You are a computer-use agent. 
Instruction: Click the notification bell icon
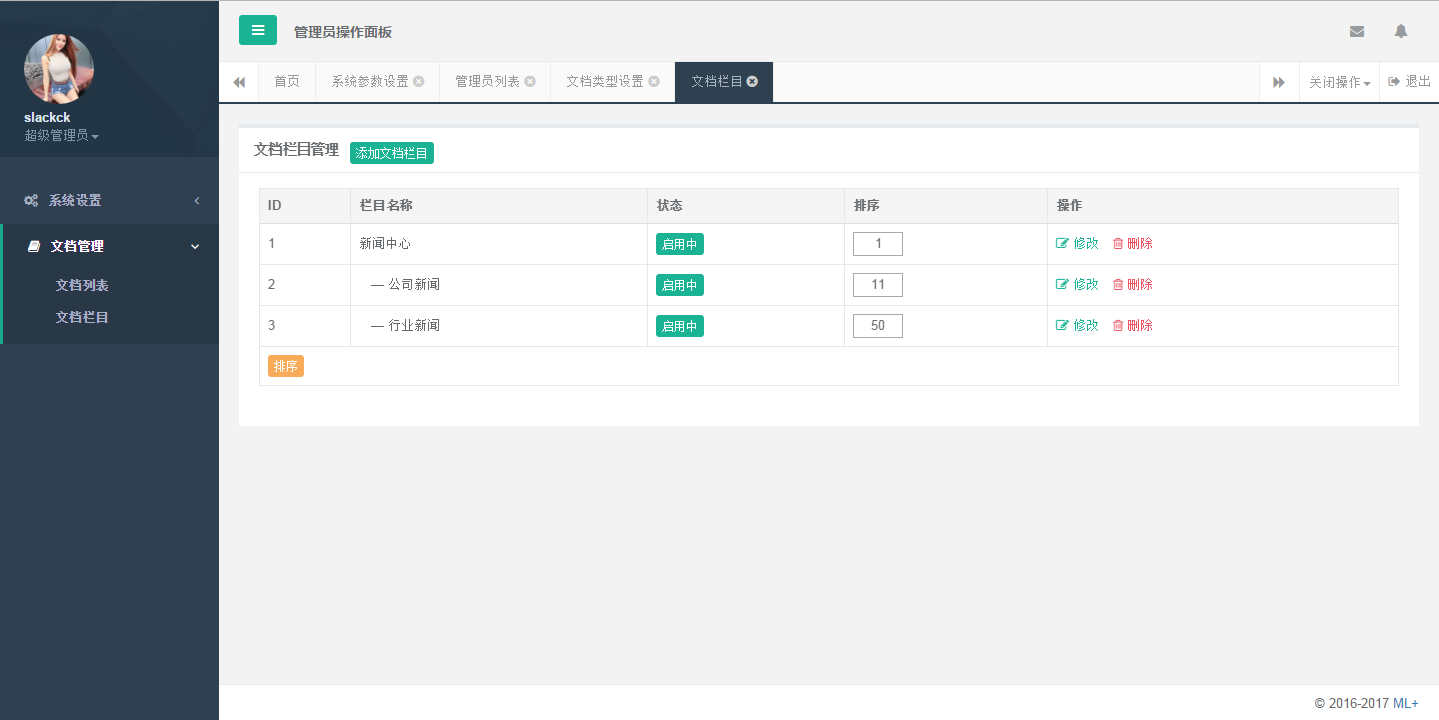coord(1400,31)
